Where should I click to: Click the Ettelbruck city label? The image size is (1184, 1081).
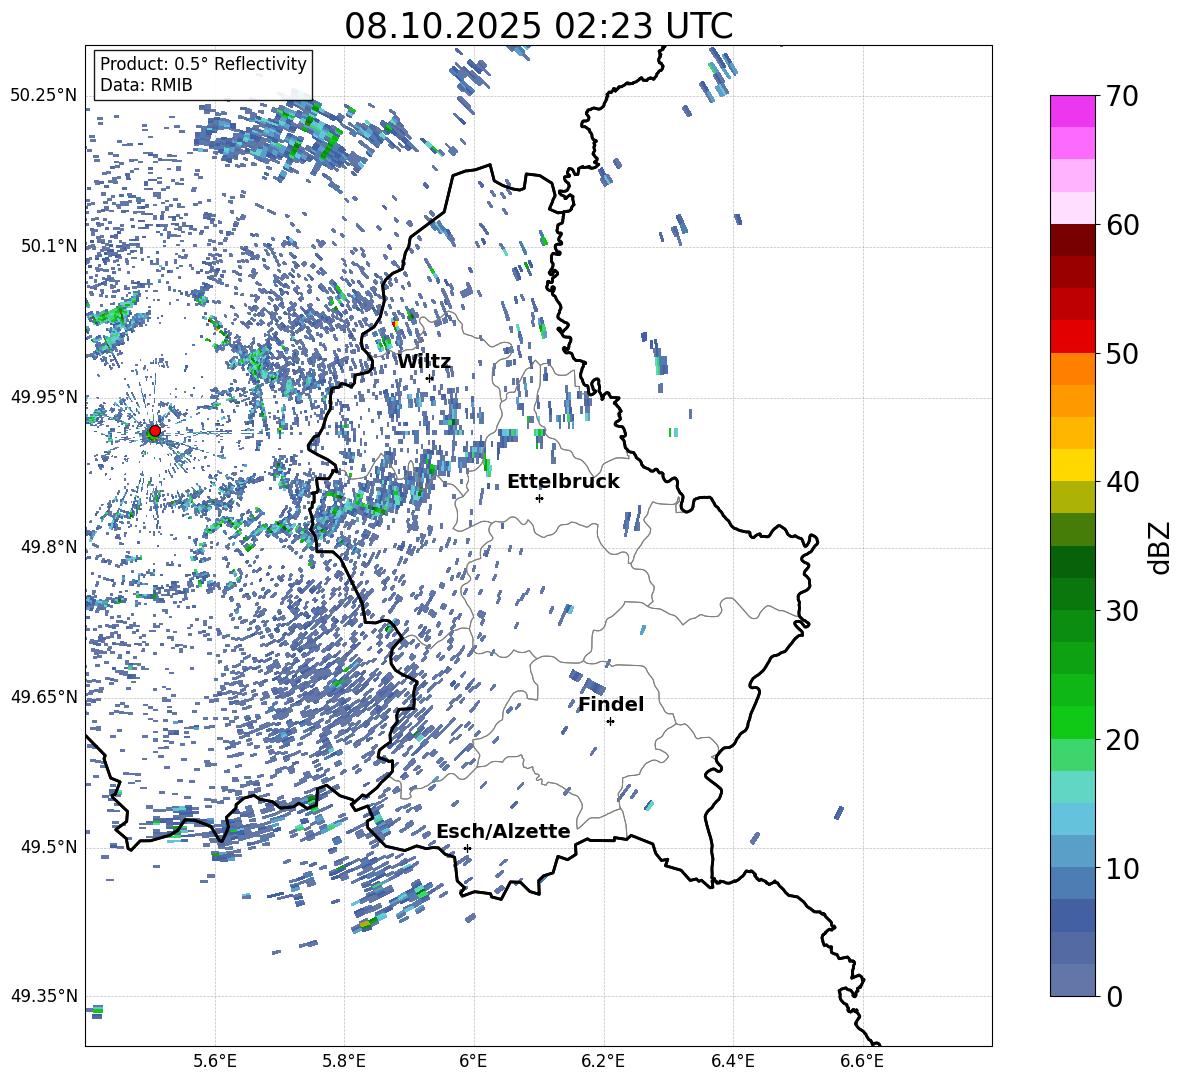click(563, 482)
